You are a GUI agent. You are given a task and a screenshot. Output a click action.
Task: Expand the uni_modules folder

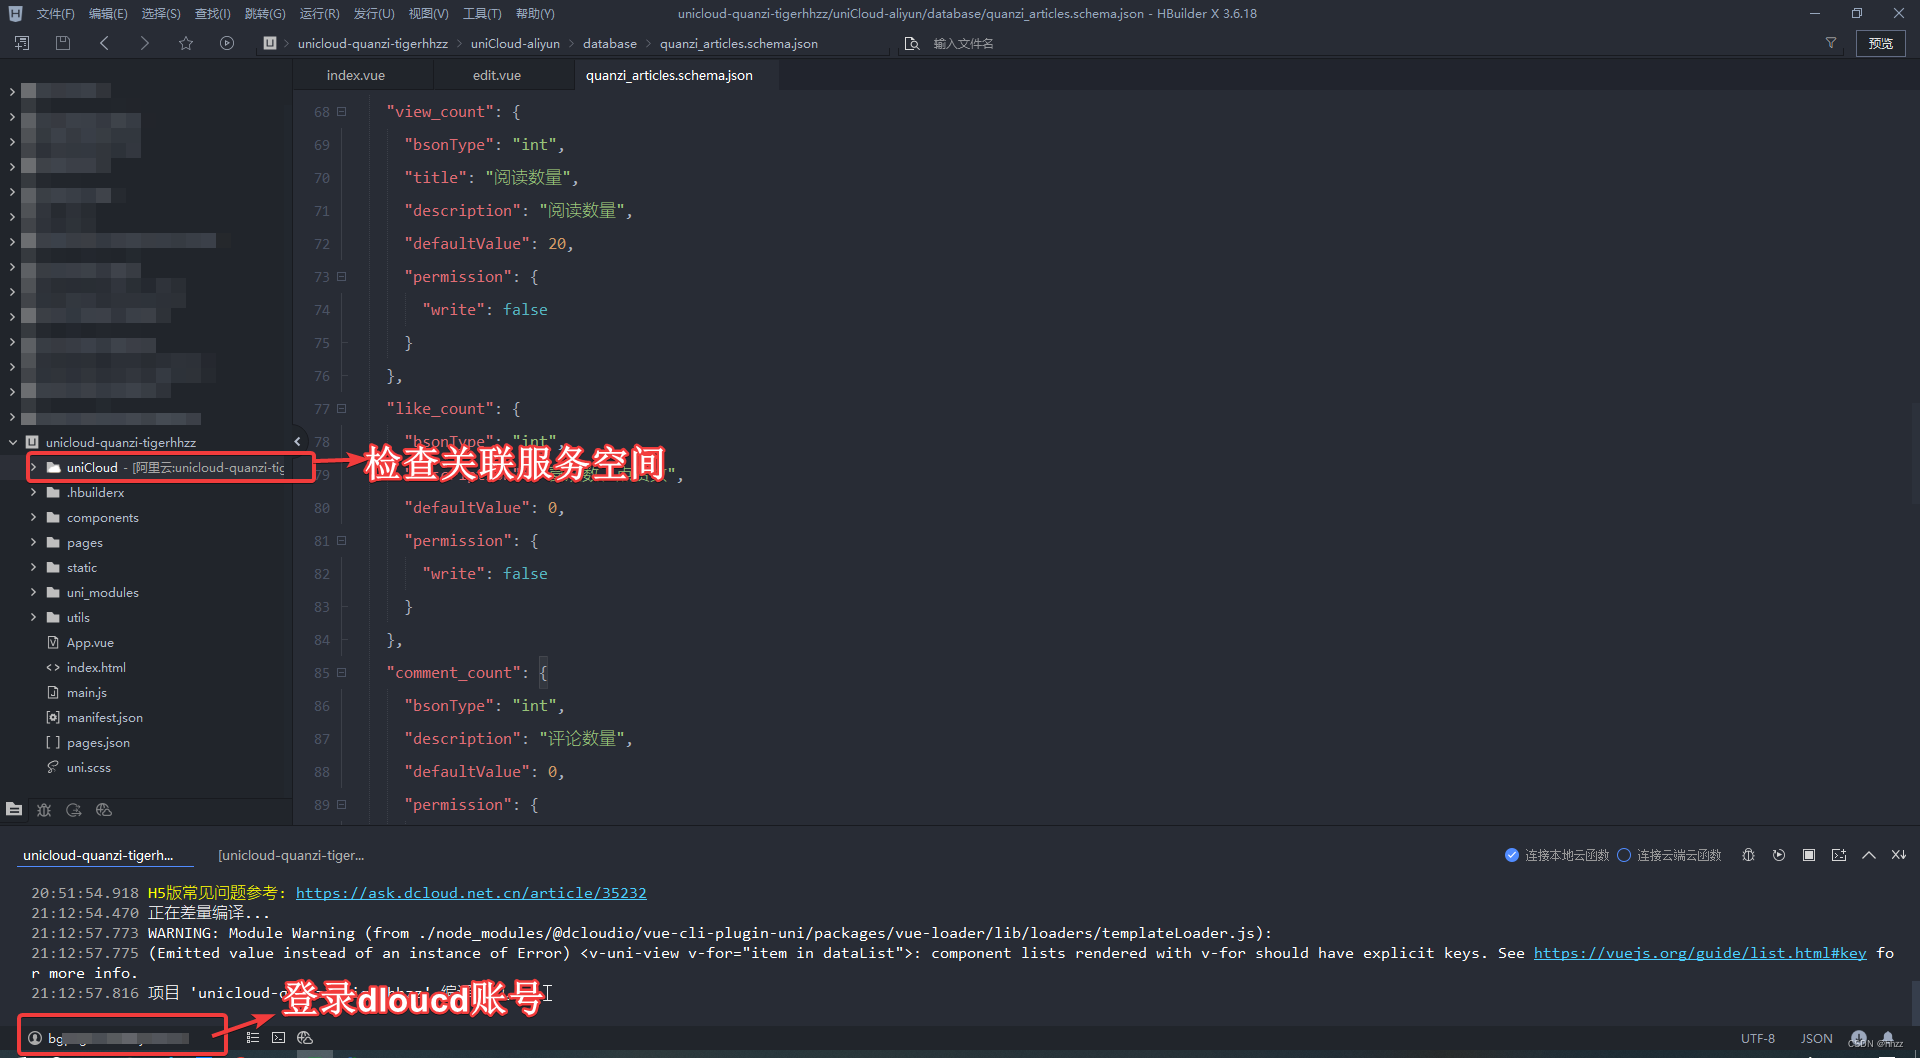tap(33, 592)
